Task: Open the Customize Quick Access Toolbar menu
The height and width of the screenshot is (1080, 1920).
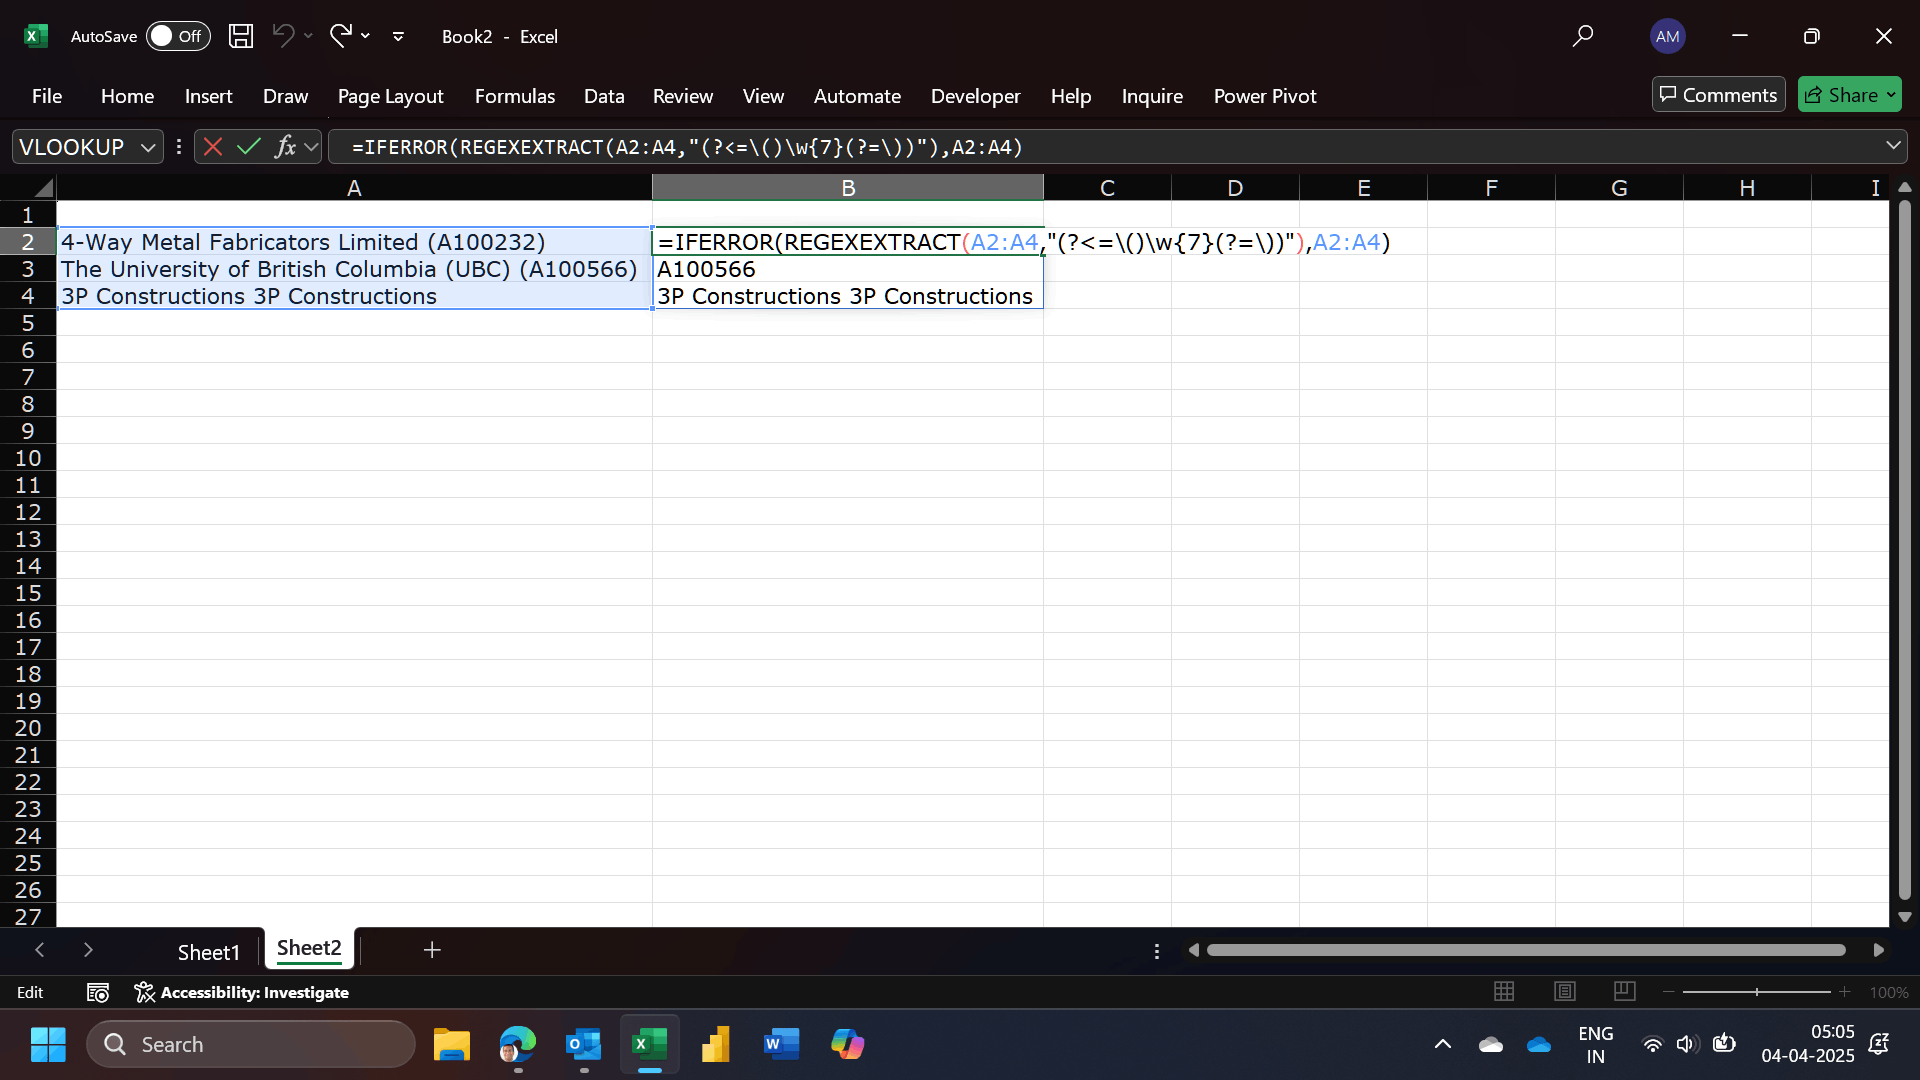Action: pyautogui.click(x=398, y=36)
